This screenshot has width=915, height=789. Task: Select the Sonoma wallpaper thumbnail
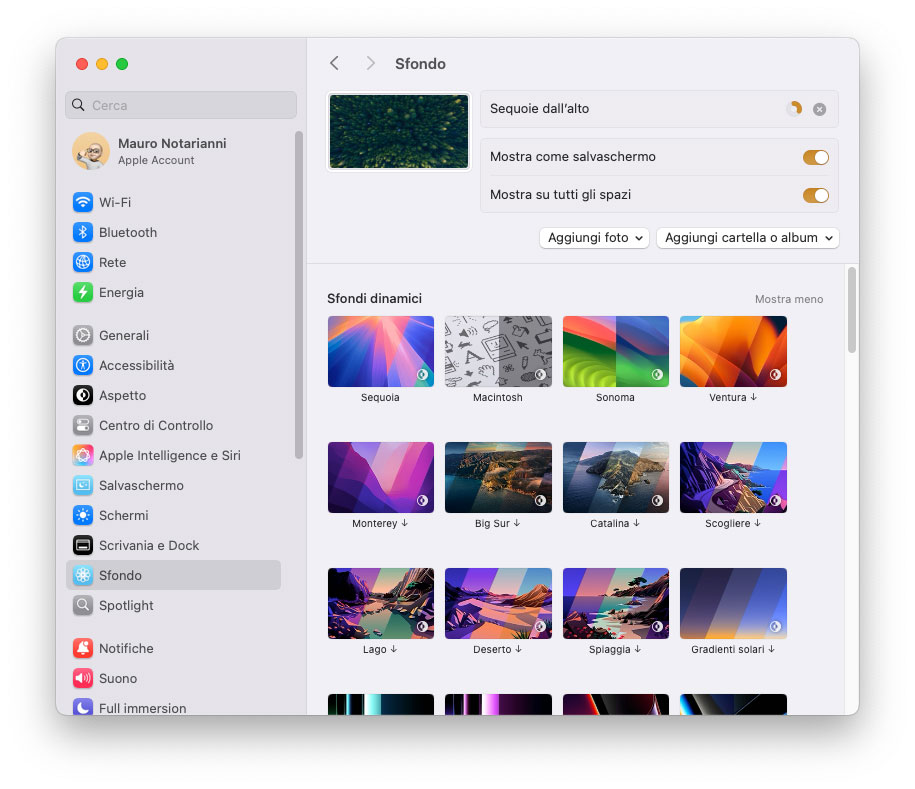[x=615, y=351]
